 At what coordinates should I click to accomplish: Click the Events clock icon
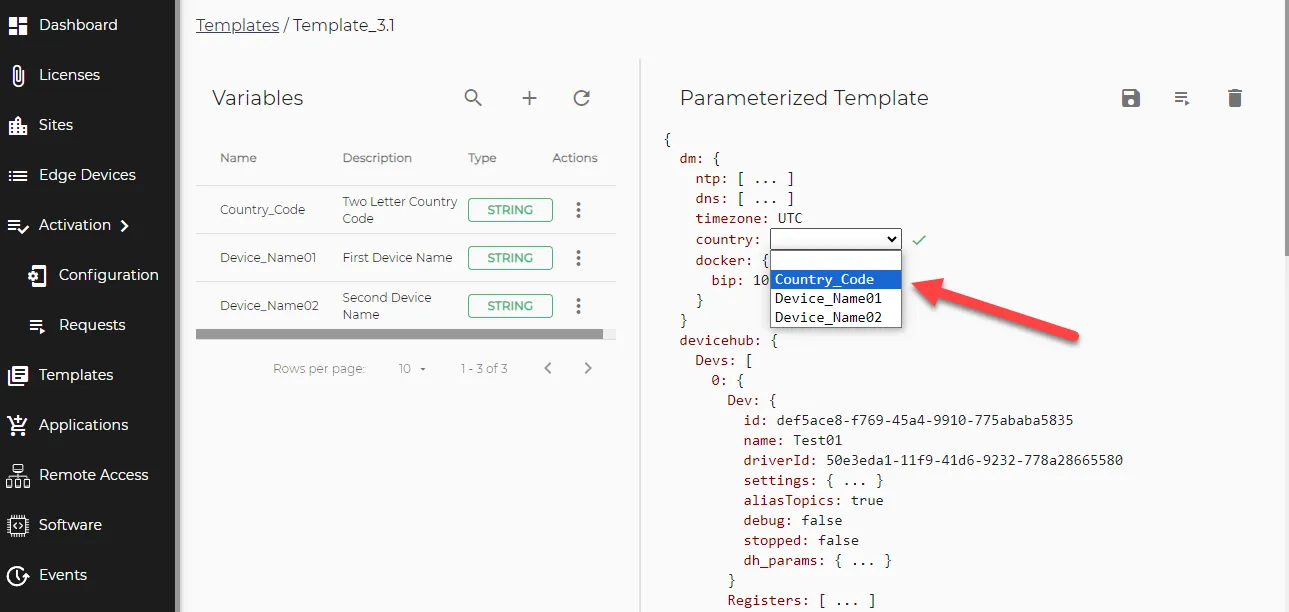(x=18, y=575)
